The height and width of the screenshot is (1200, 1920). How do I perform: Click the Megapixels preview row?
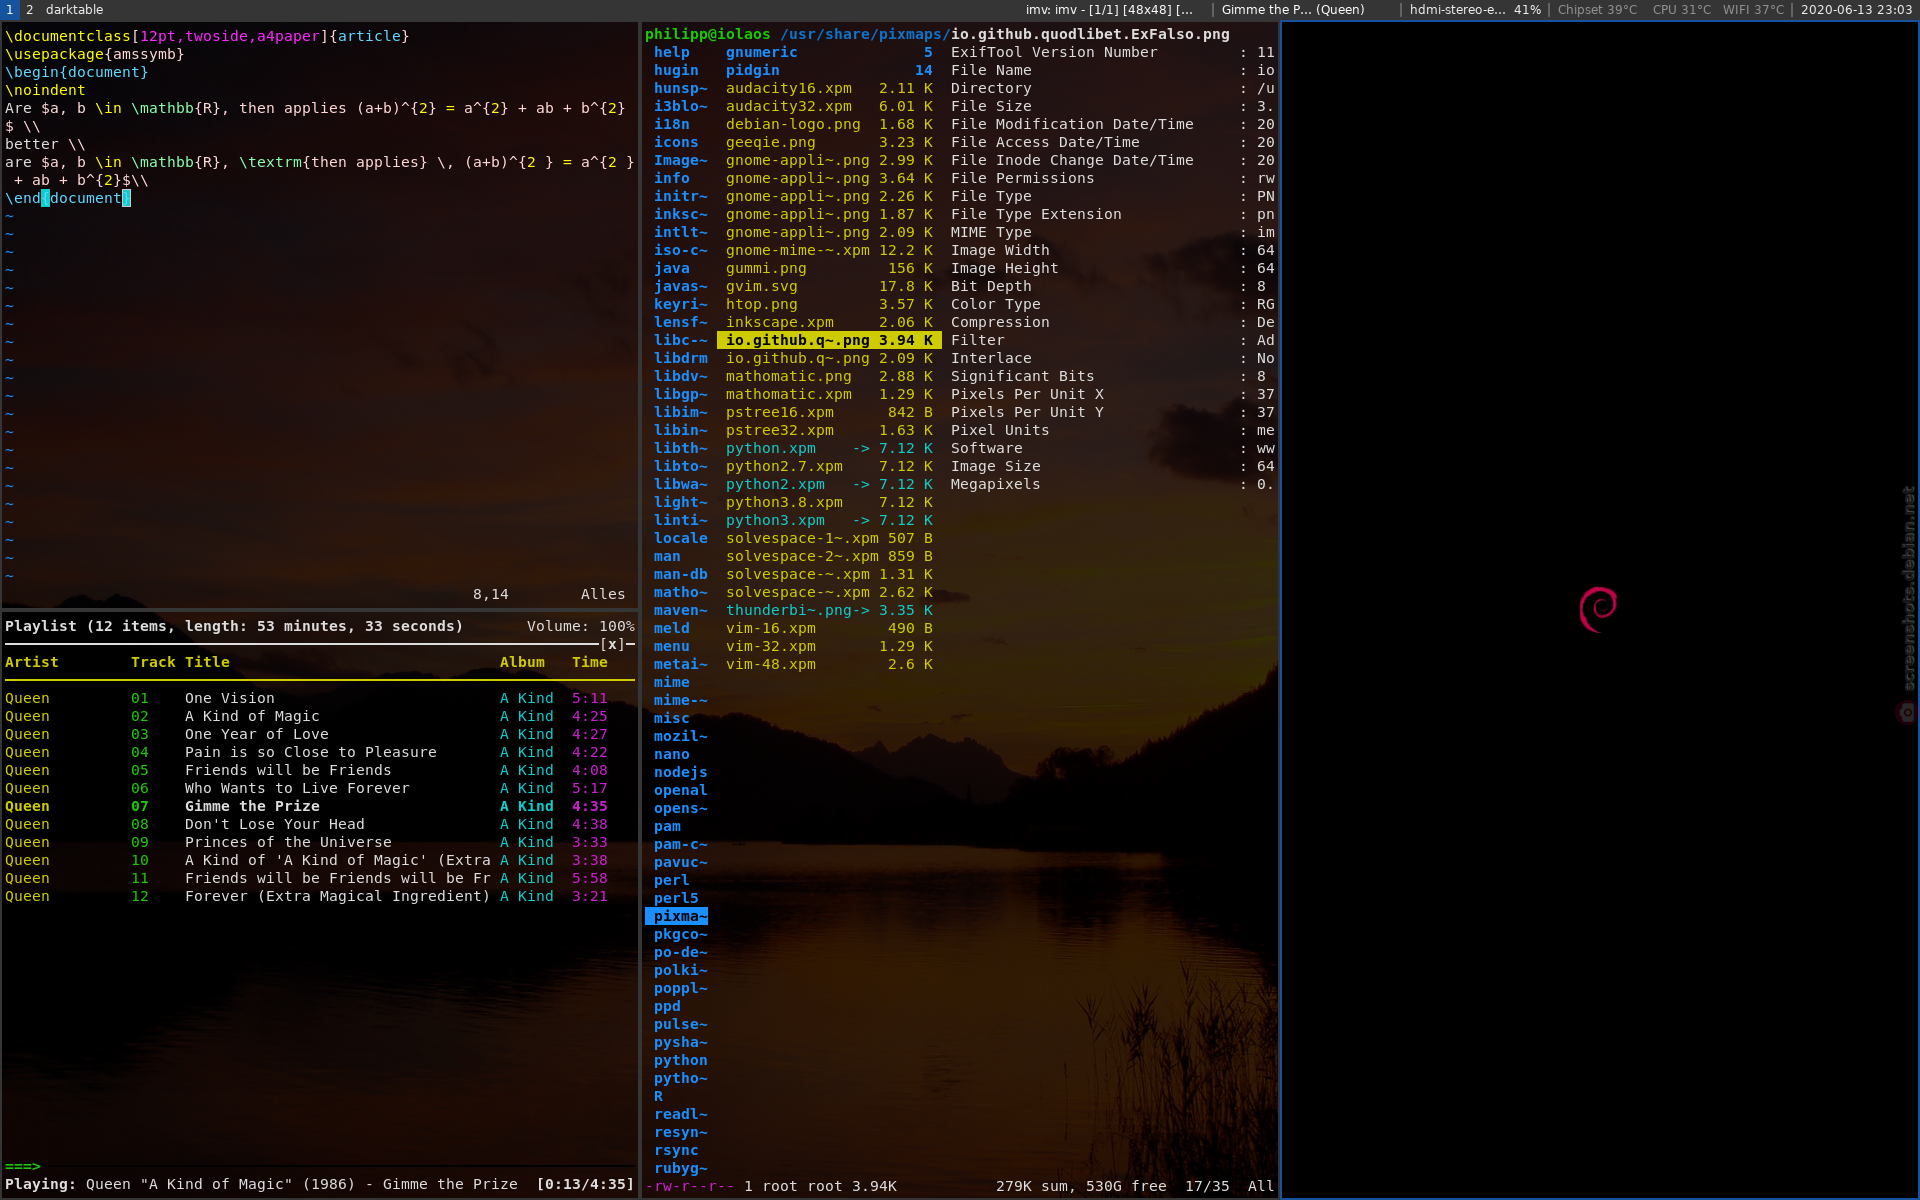tap(1112, 484)
